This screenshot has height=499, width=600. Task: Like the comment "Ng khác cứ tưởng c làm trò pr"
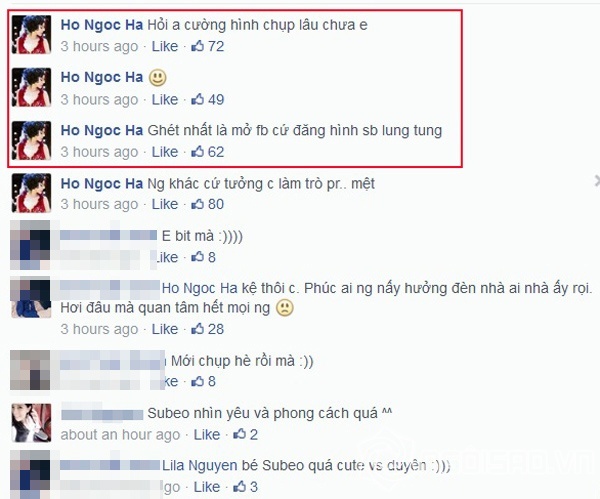click(165, 204)
